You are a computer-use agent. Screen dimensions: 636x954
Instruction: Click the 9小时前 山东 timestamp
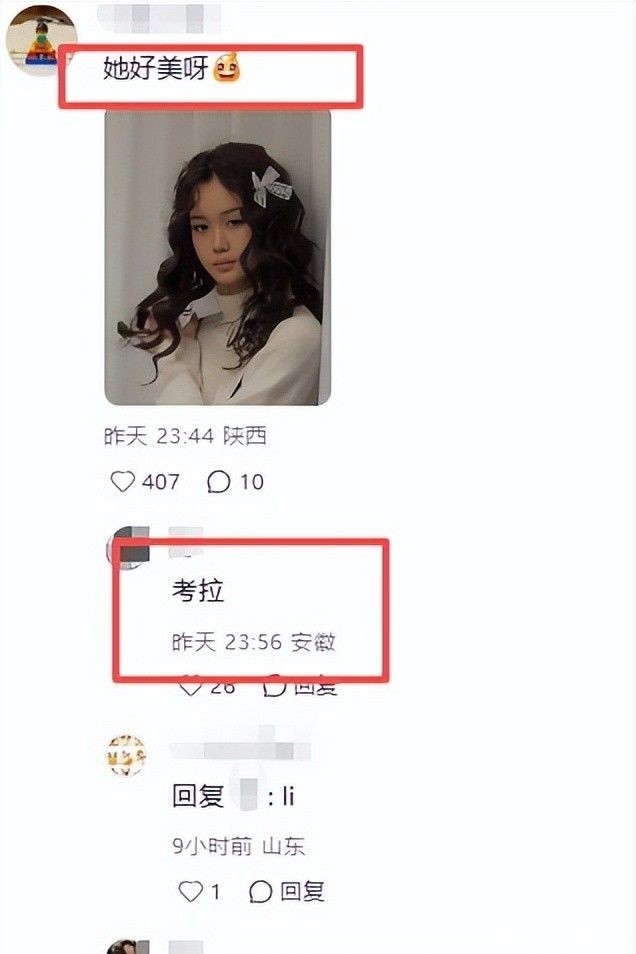(238, 846)
